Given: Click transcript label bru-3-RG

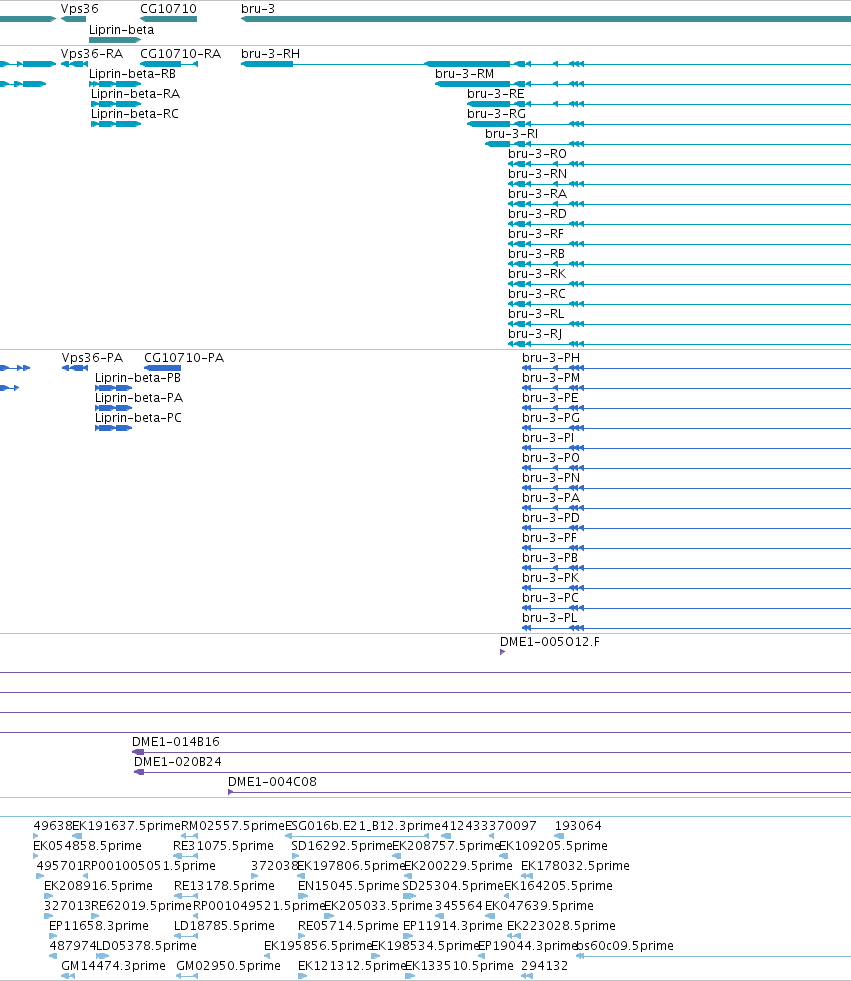Looking at the screenshot, I should 496,114.
